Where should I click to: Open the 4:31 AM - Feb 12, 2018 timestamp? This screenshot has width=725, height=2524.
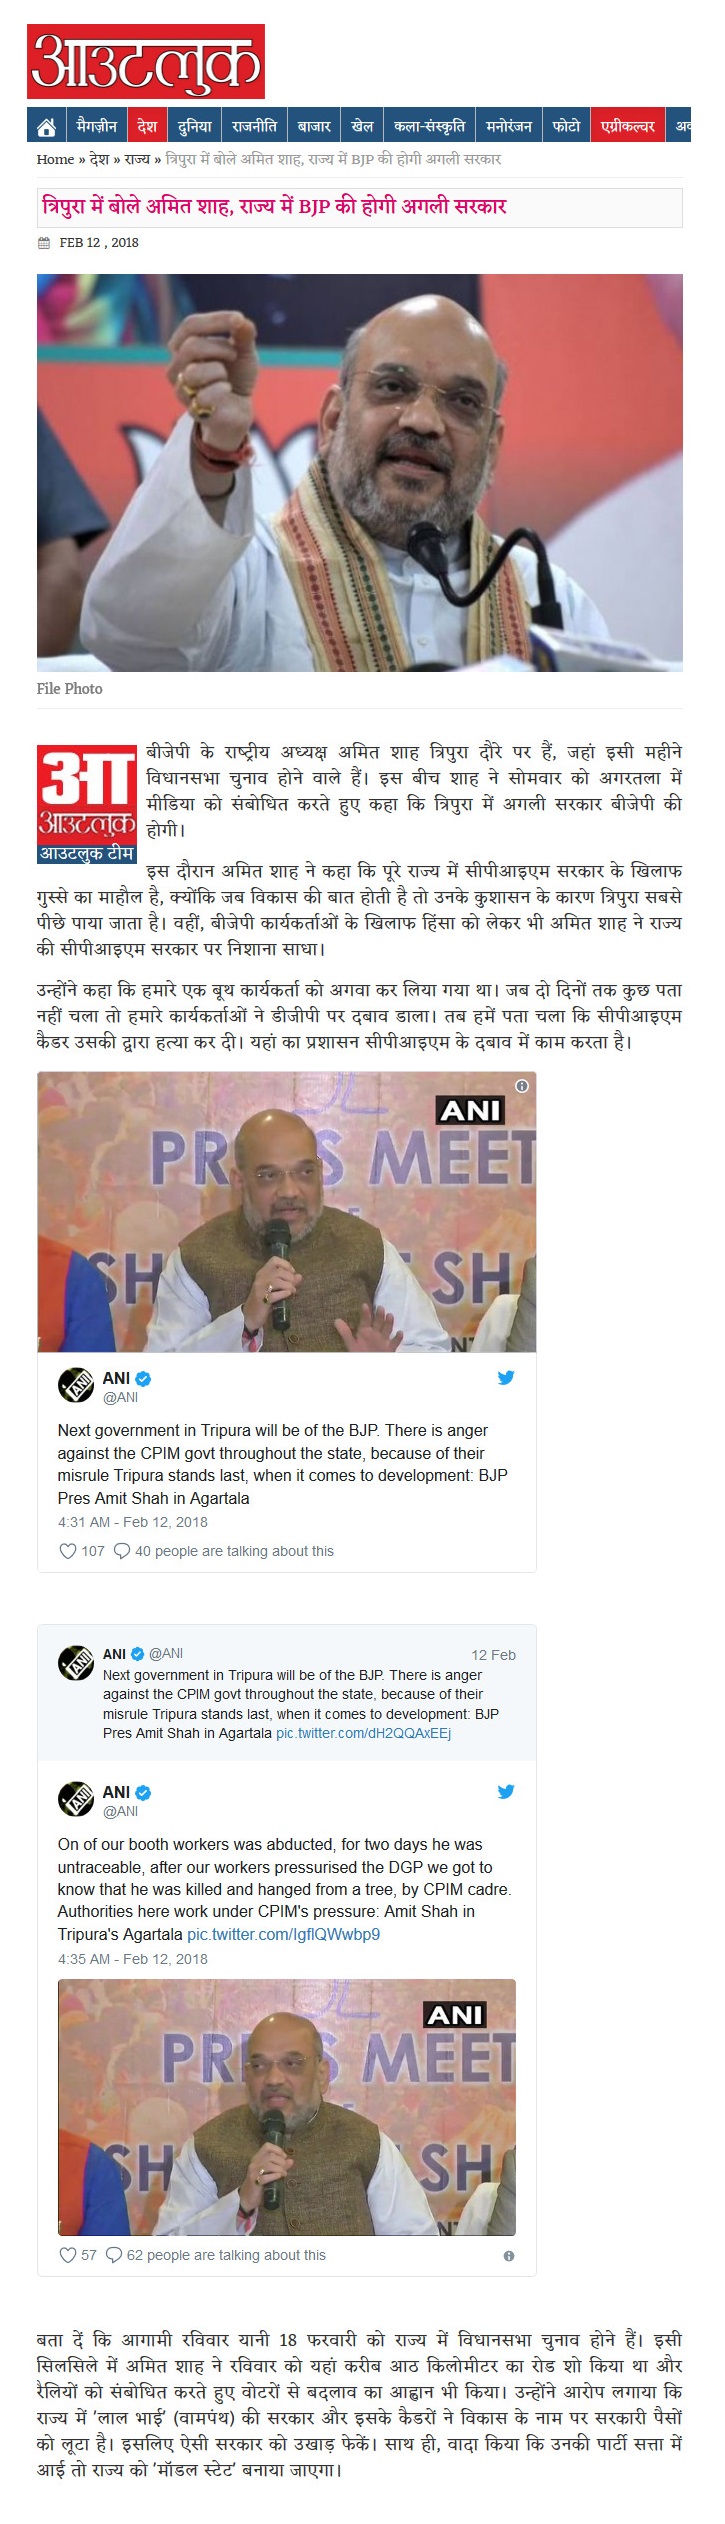133,1522
